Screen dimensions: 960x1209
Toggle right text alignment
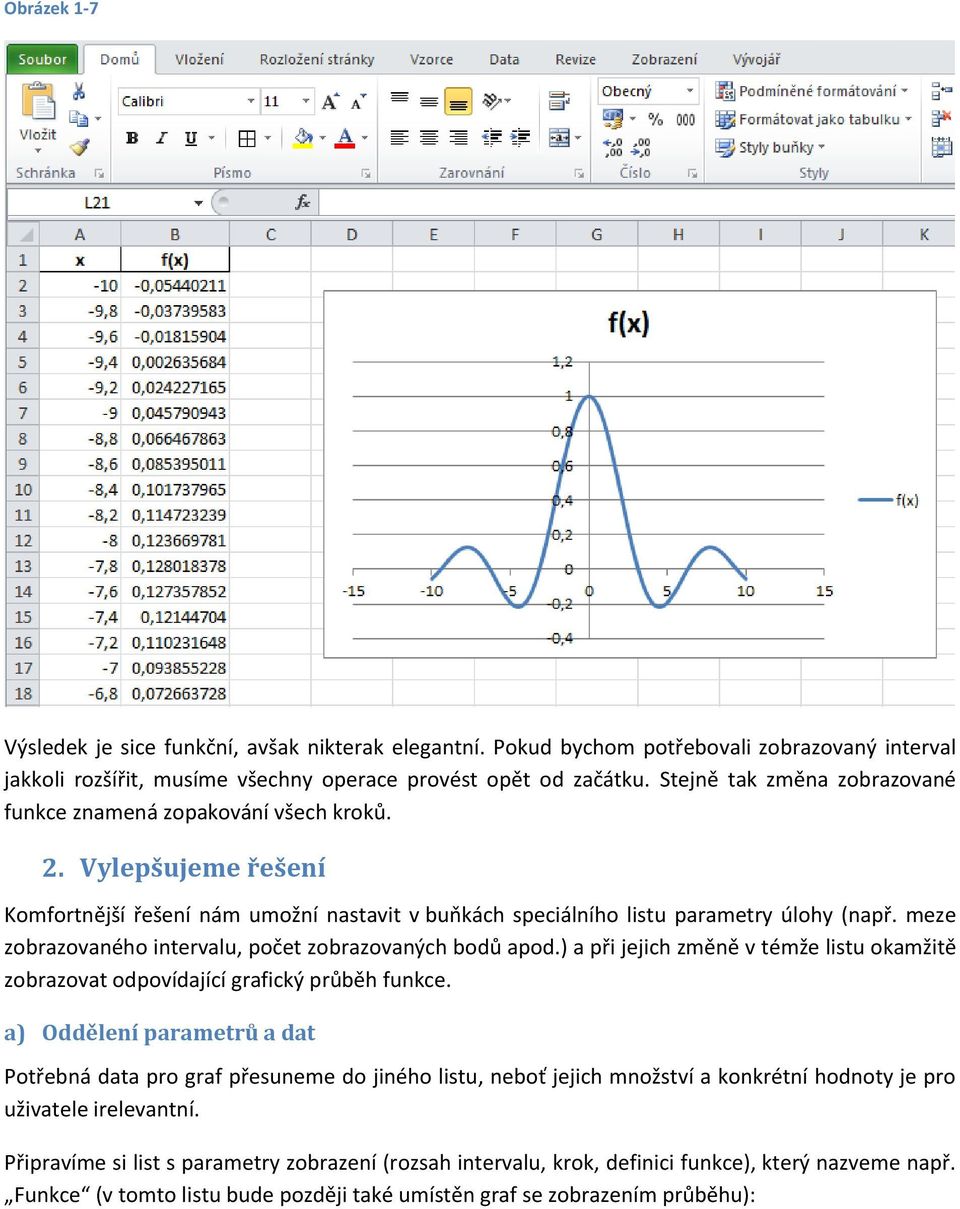tap(458, 137)
